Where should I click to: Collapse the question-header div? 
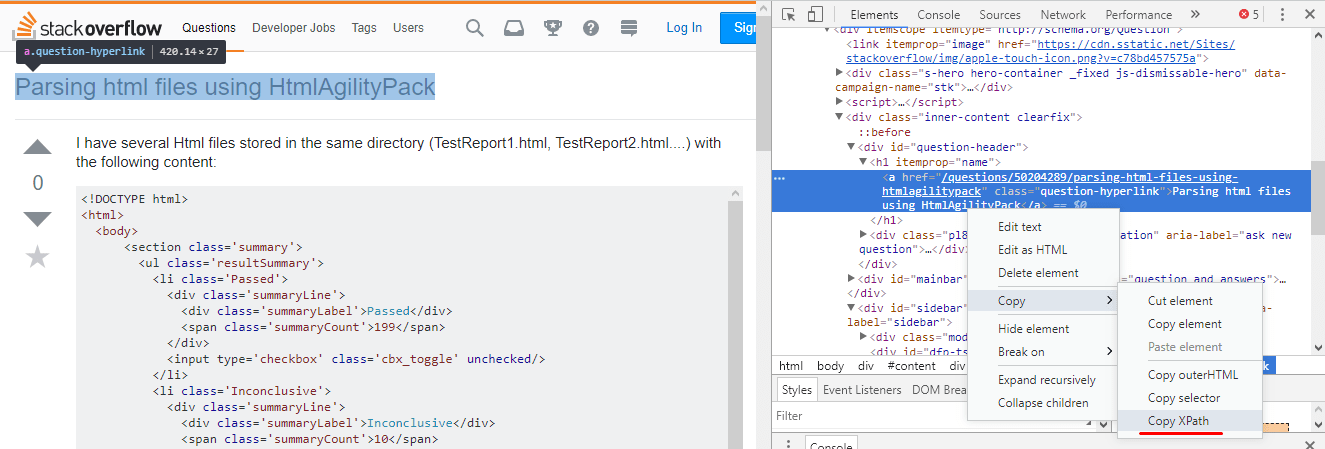(x=851, y=147)
